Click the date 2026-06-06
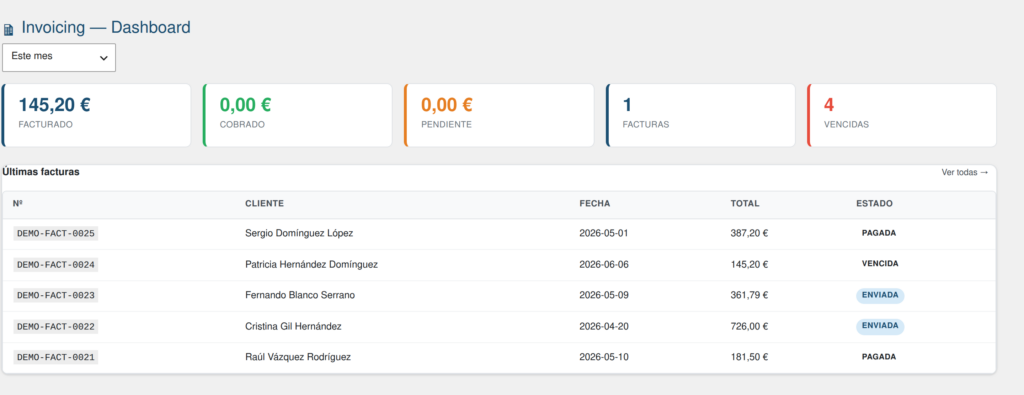The height and width of the screenshot is (395, 1024). click(x=604, y=264)
